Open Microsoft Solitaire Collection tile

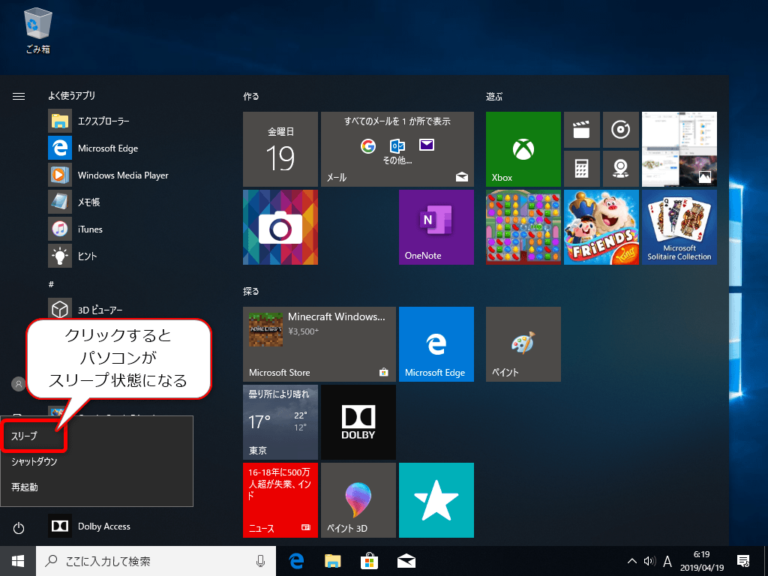click(x=679, y=227)
